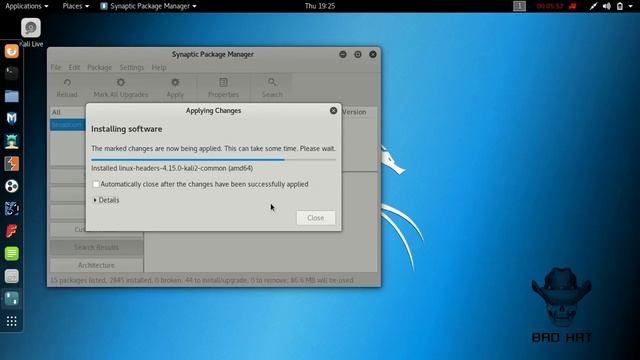This screenshot has width=640, height=360.
Task: Open the Files folder icon in dock
Action: tap(11, 96)
